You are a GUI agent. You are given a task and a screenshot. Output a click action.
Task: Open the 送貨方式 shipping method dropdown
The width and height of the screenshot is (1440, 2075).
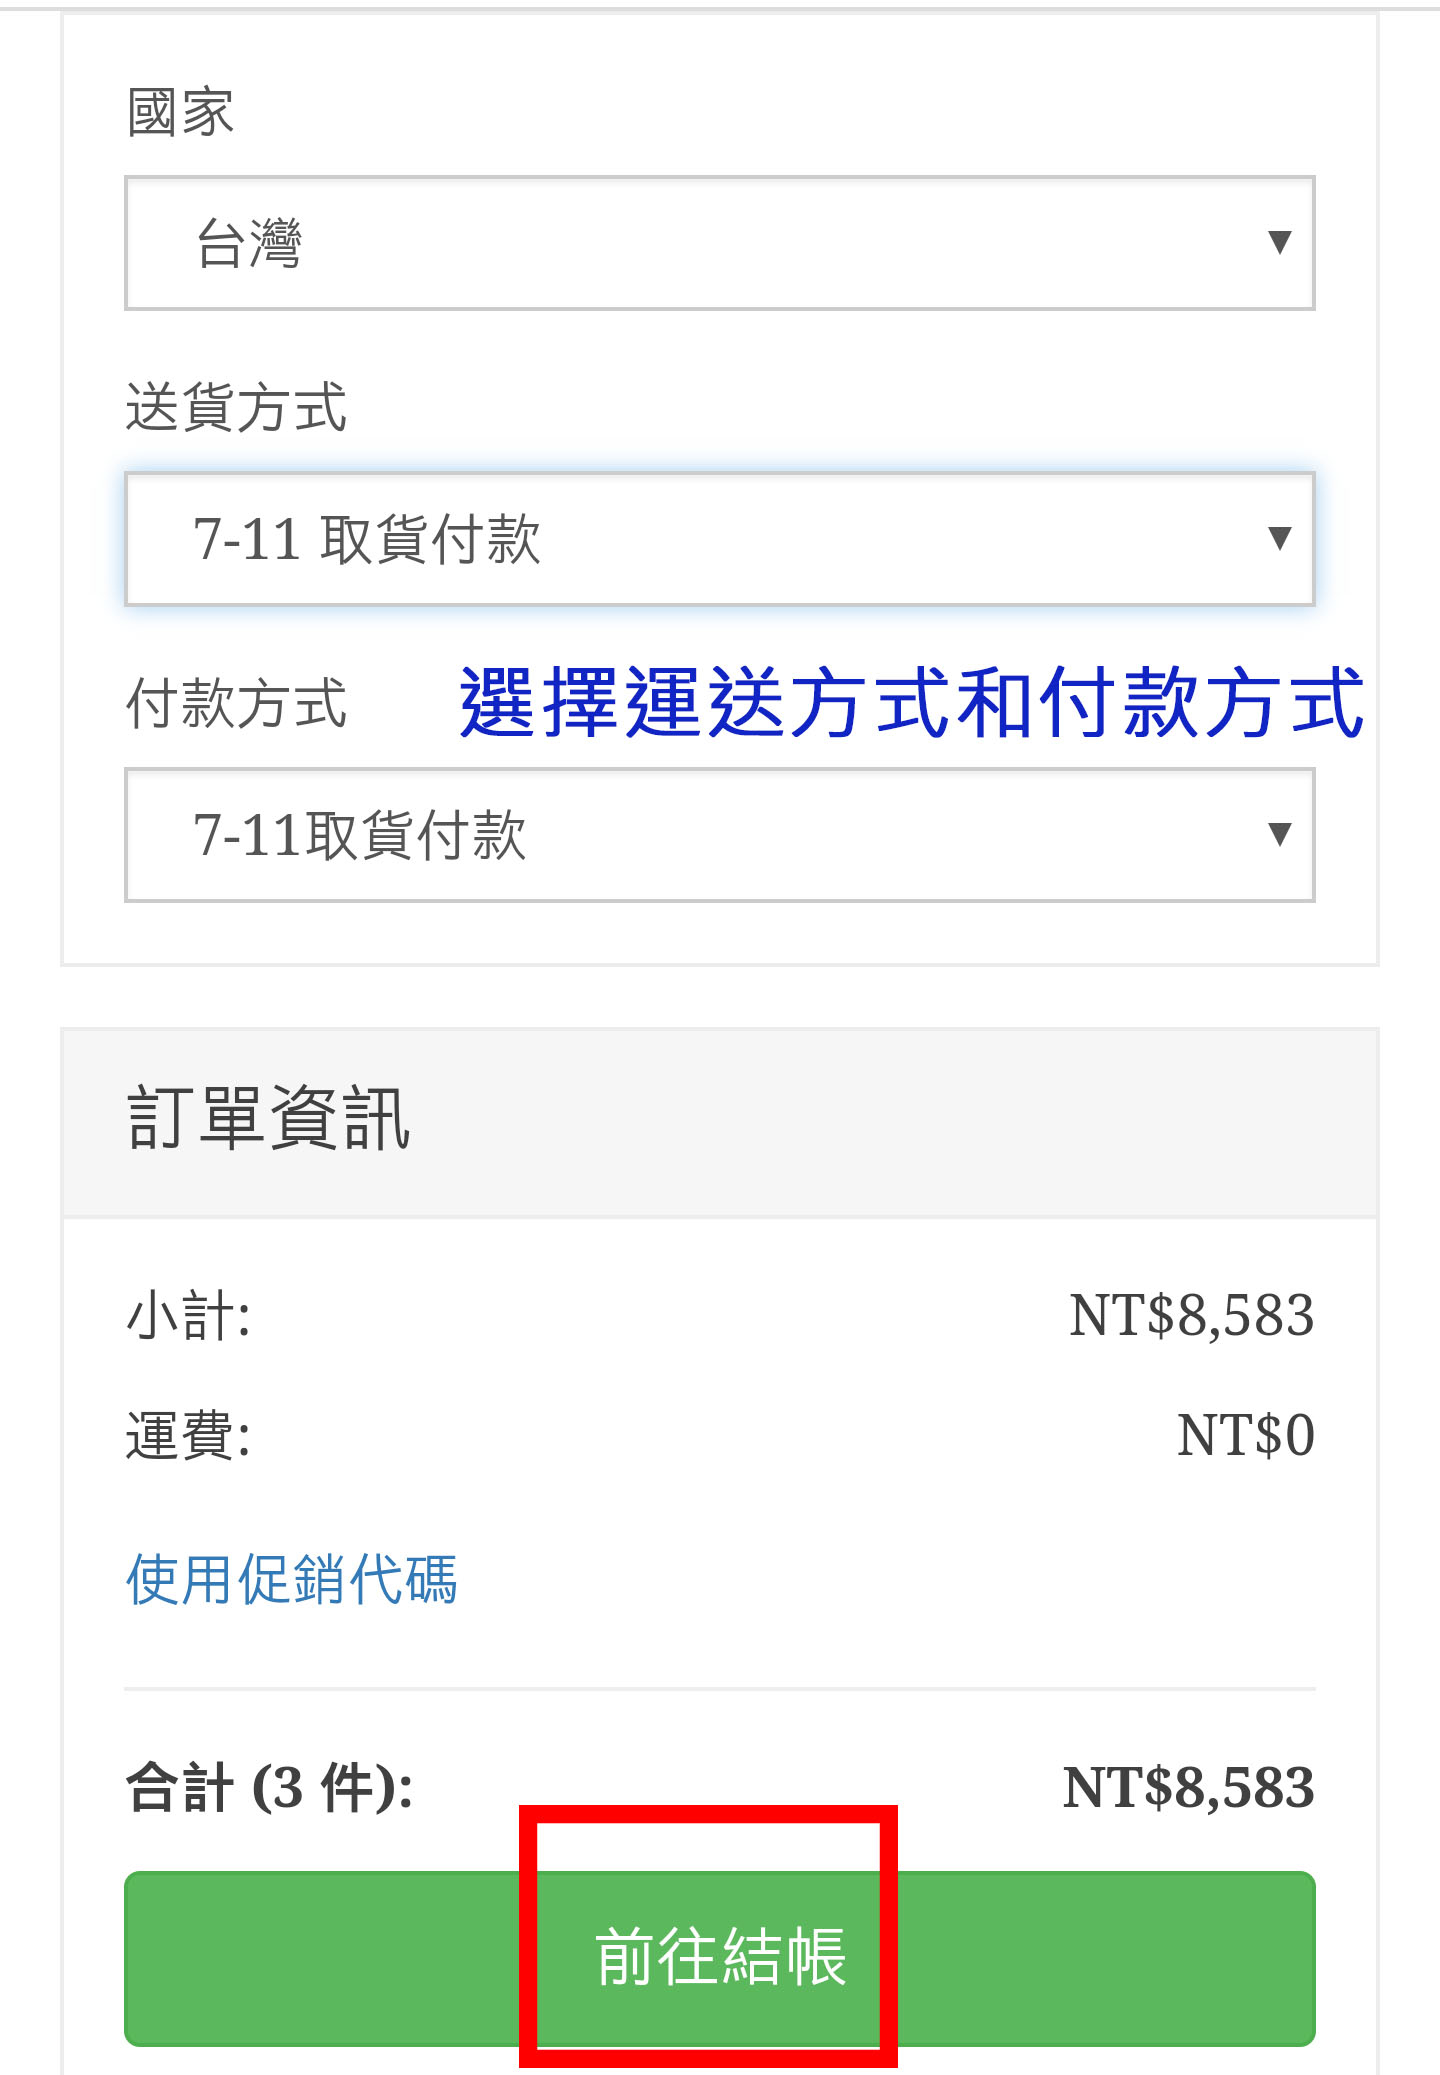click(718, 539)
